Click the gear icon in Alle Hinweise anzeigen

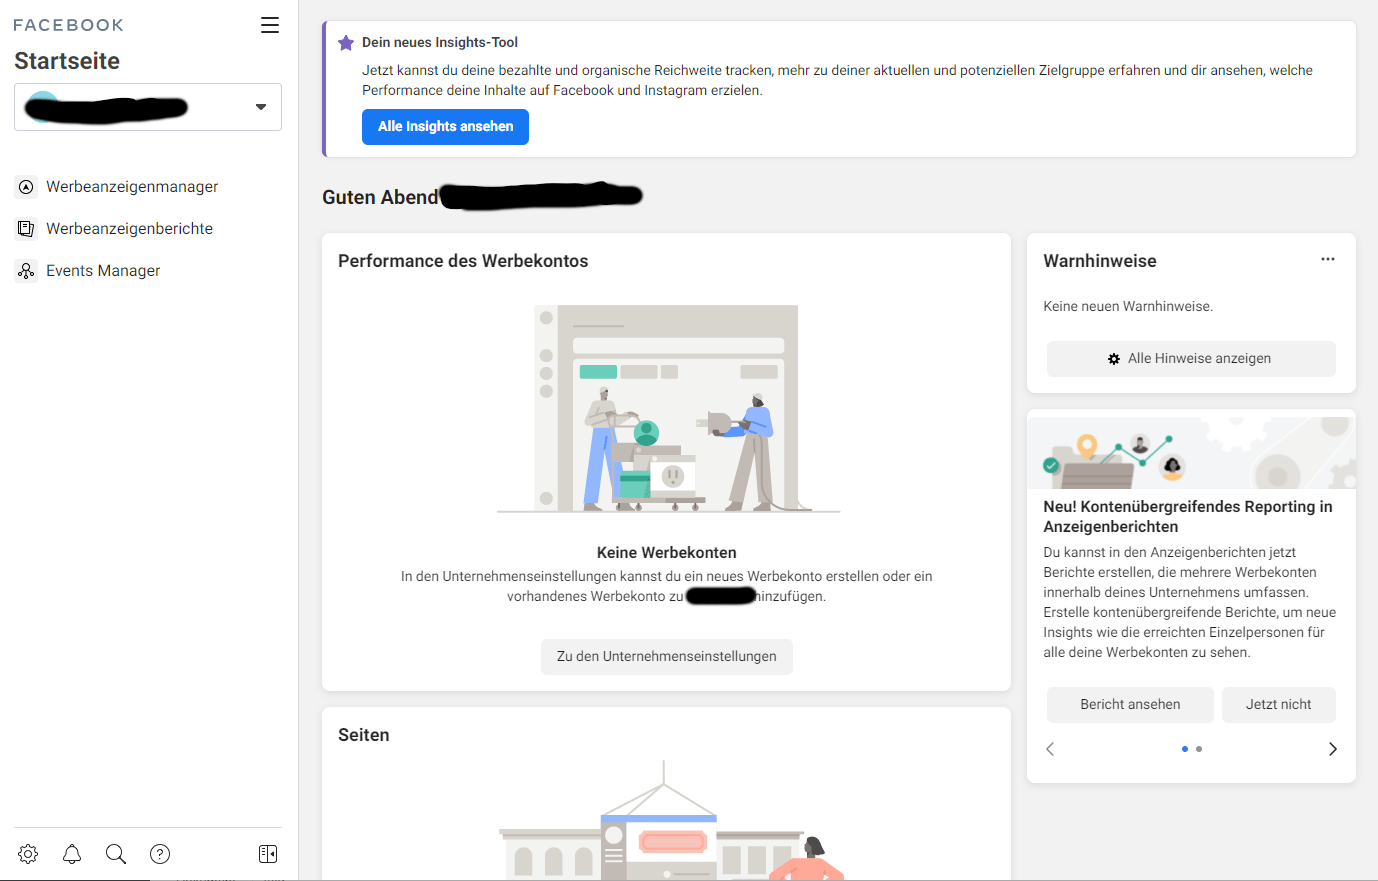click(x=1114, y=359)
